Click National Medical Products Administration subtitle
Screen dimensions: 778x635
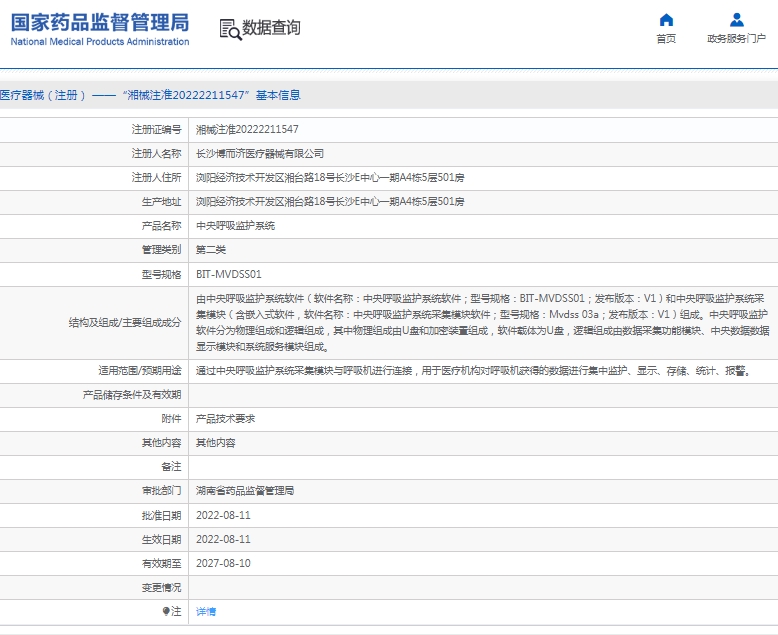[x=100, y=42]
